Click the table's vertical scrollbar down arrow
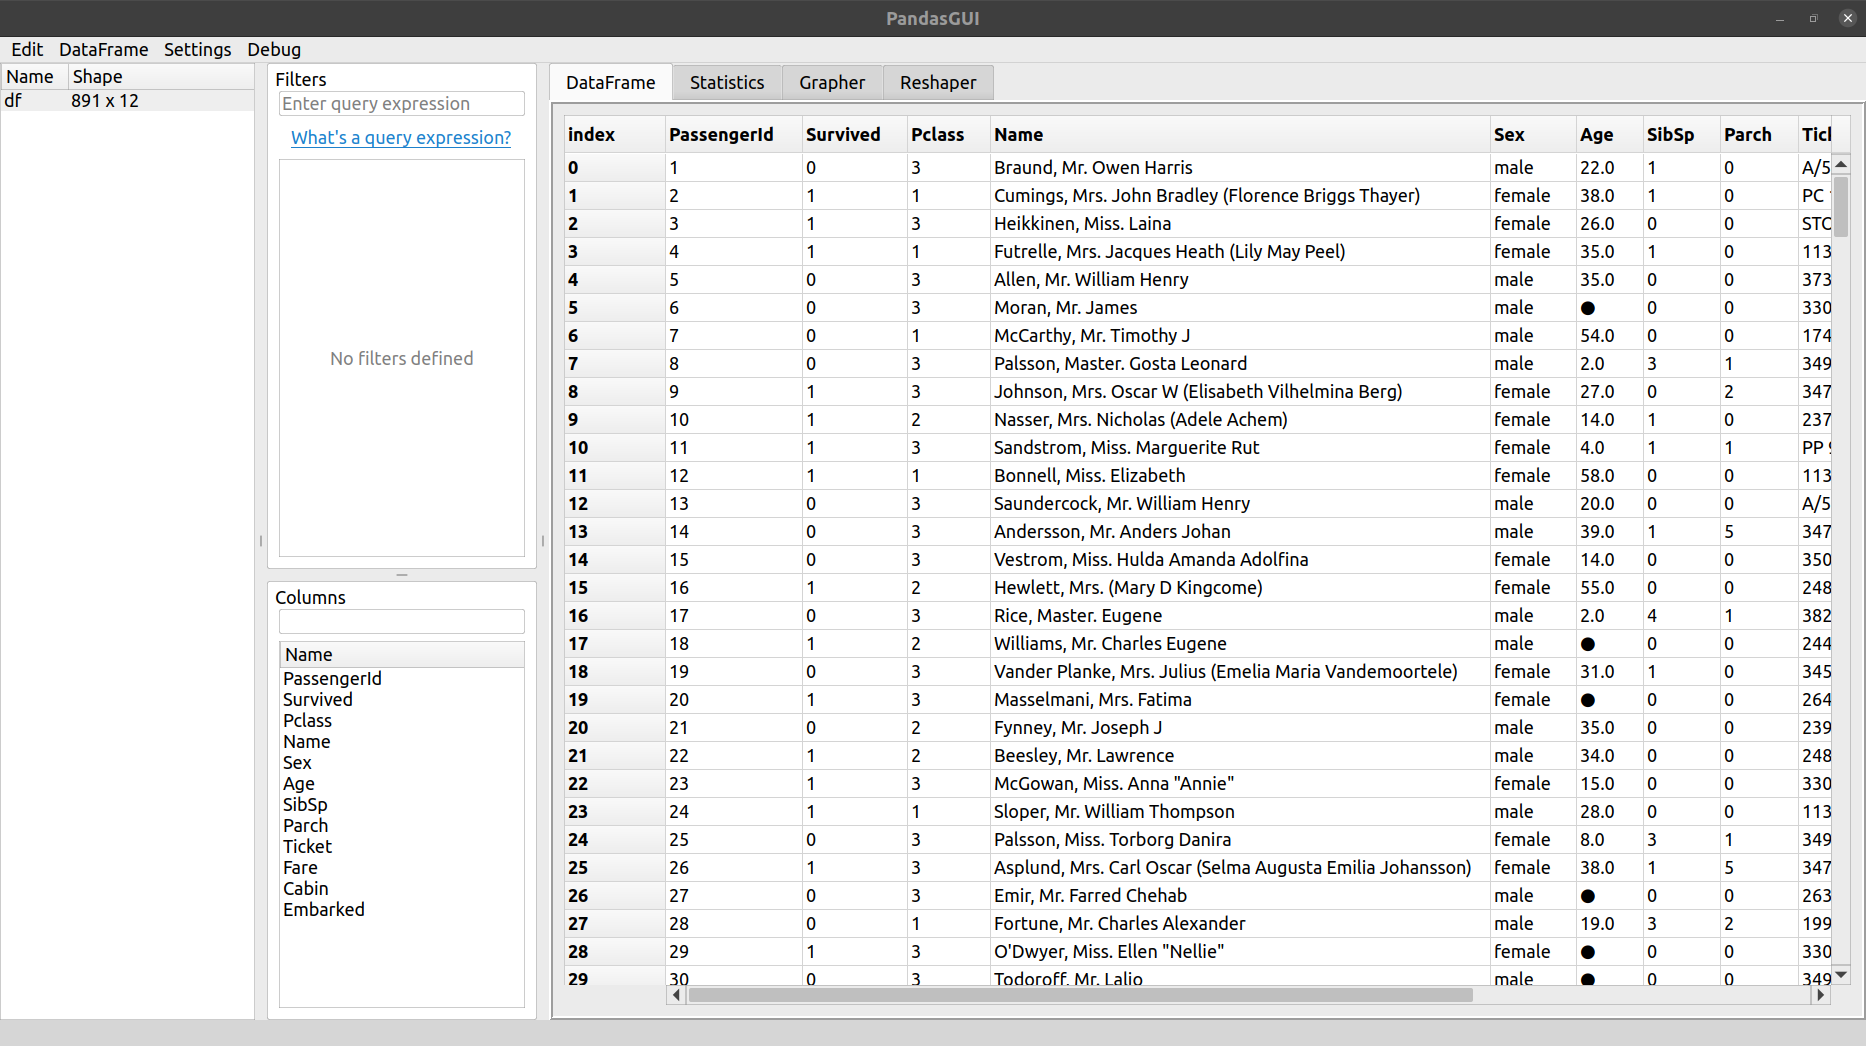The height and width of the screenshot is (1046, 1866). 1841,974
